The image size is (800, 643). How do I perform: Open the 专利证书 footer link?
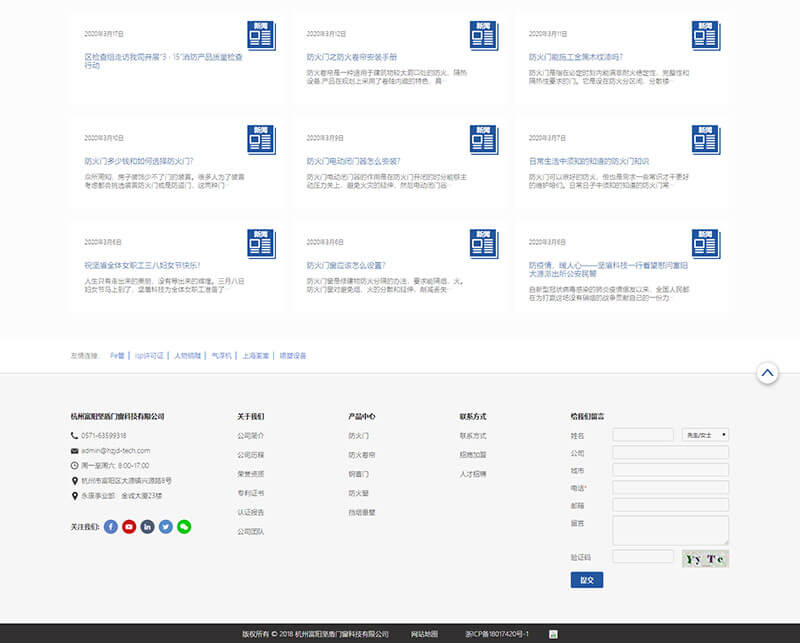click(x=251, y=493)
